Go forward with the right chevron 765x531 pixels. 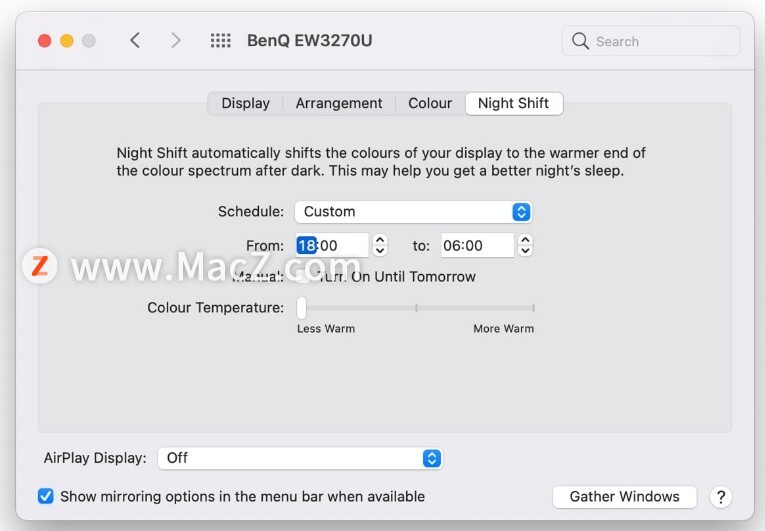click(176, 41)
